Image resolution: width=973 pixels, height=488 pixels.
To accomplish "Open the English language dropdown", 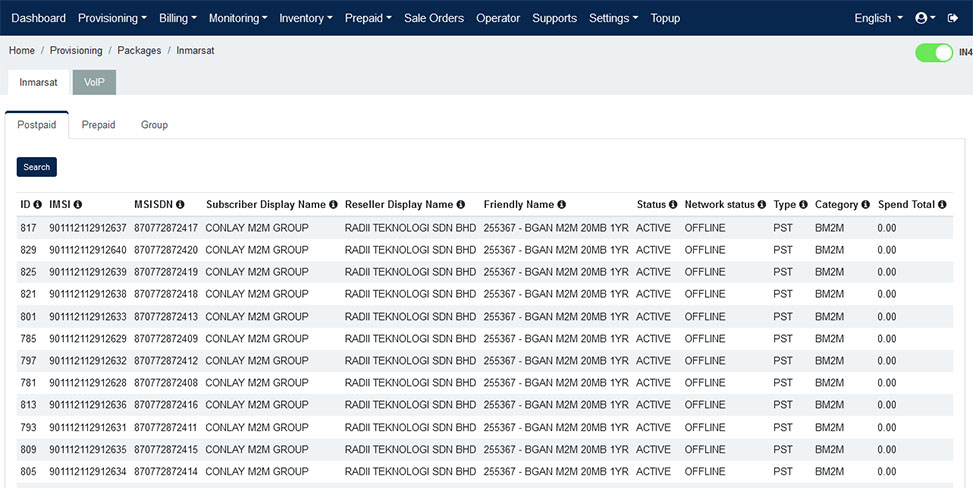I will tap(879, 18).
